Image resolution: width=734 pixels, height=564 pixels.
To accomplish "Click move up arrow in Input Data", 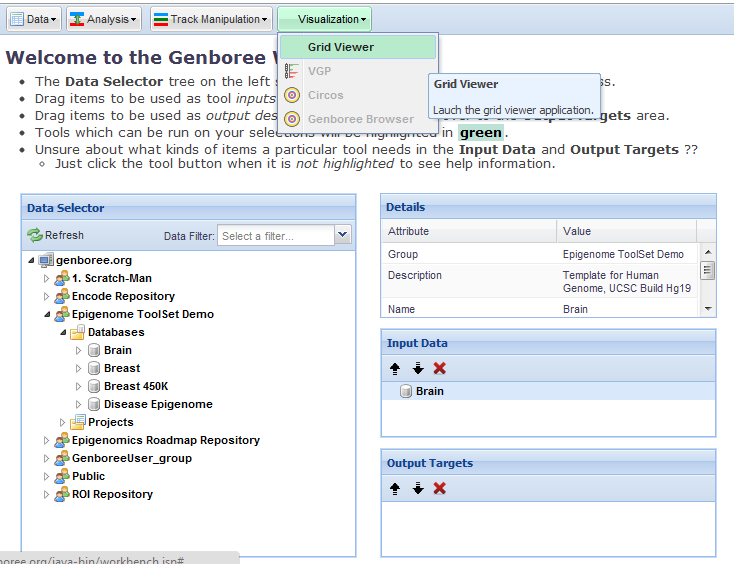I will pos(396,369).
